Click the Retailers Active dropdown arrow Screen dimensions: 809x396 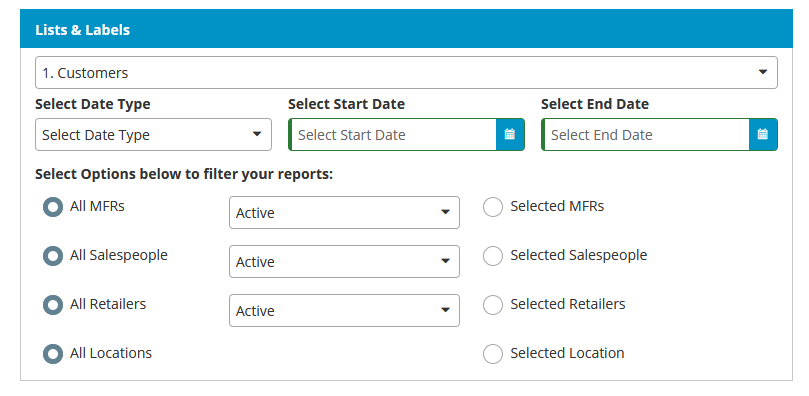(x=445, y=310)
